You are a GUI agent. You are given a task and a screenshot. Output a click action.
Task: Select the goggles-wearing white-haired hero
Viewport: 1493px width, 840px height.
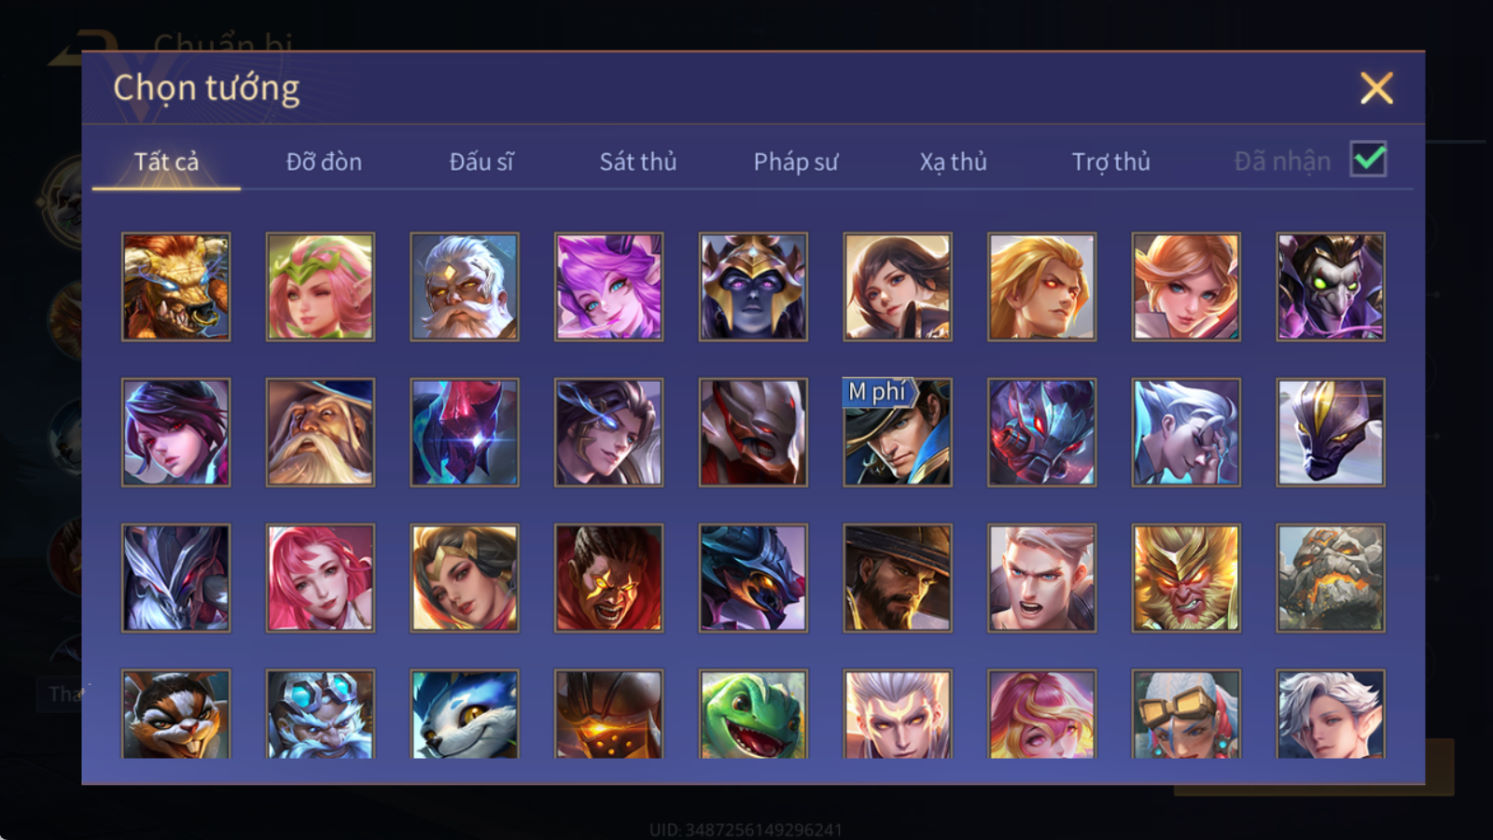(1185, 714)
